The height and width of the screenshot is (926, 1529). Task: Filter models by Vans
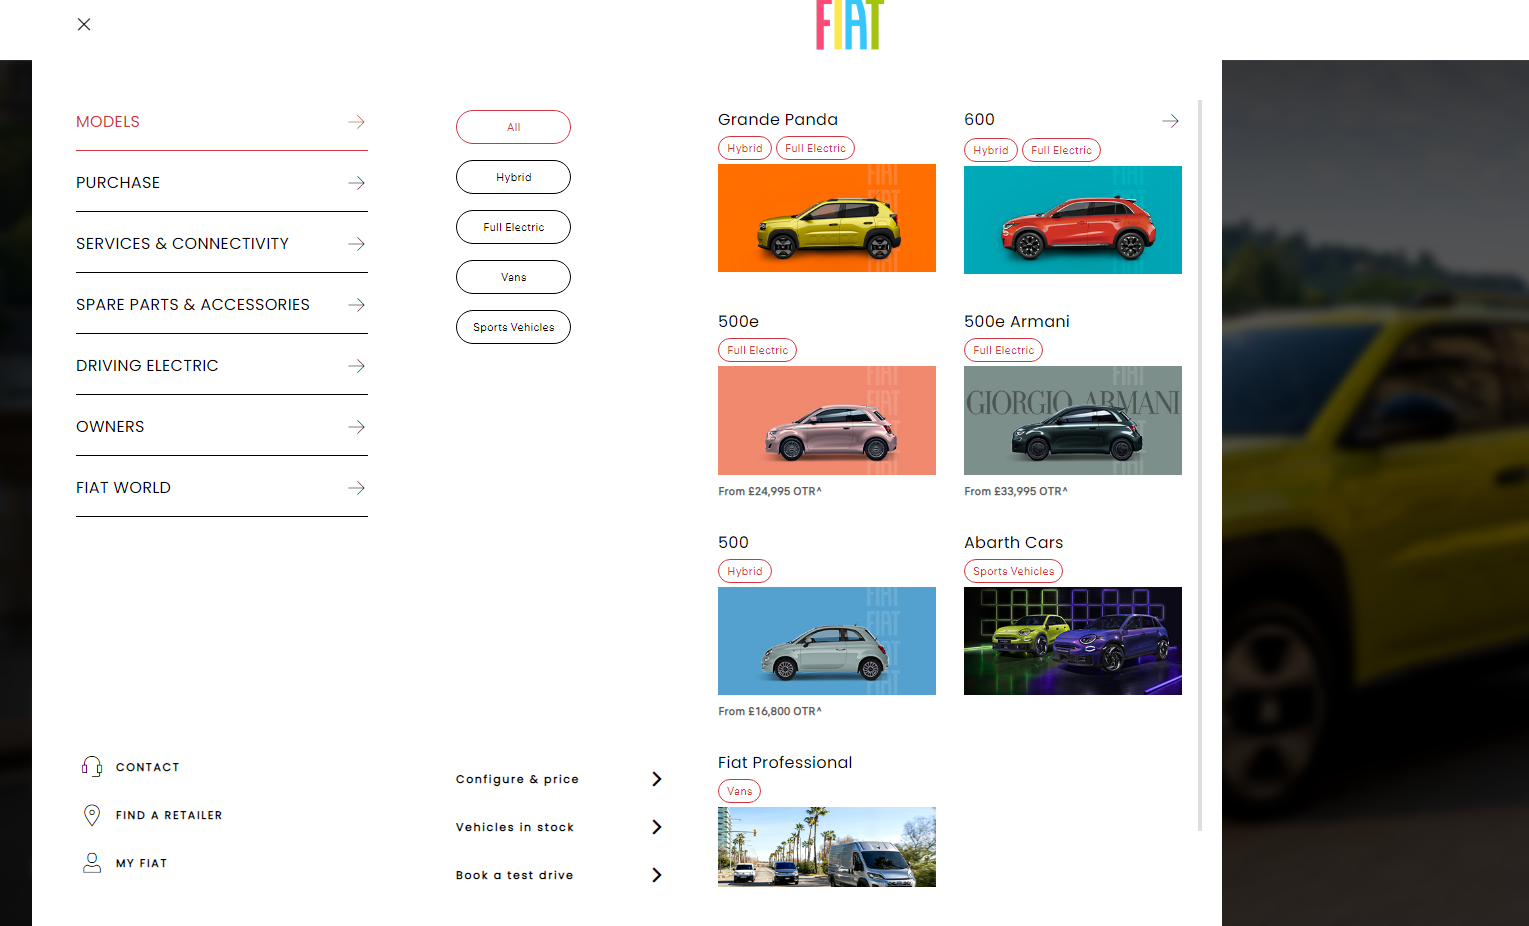(x=513, y=277)
